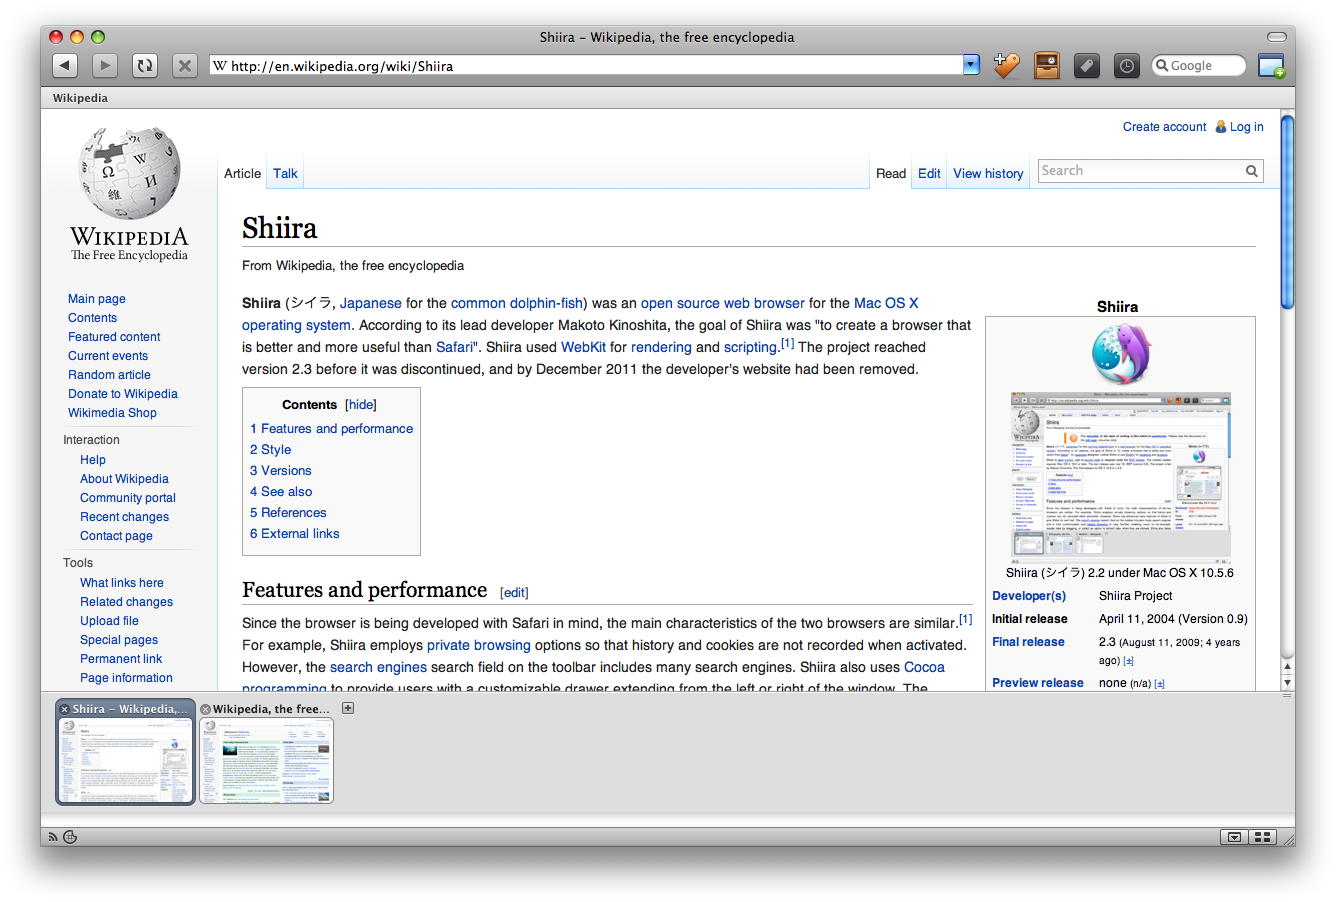Open history with the clock icon
This screenshot has width=1336, height=902.
[x=1127, y=66]
